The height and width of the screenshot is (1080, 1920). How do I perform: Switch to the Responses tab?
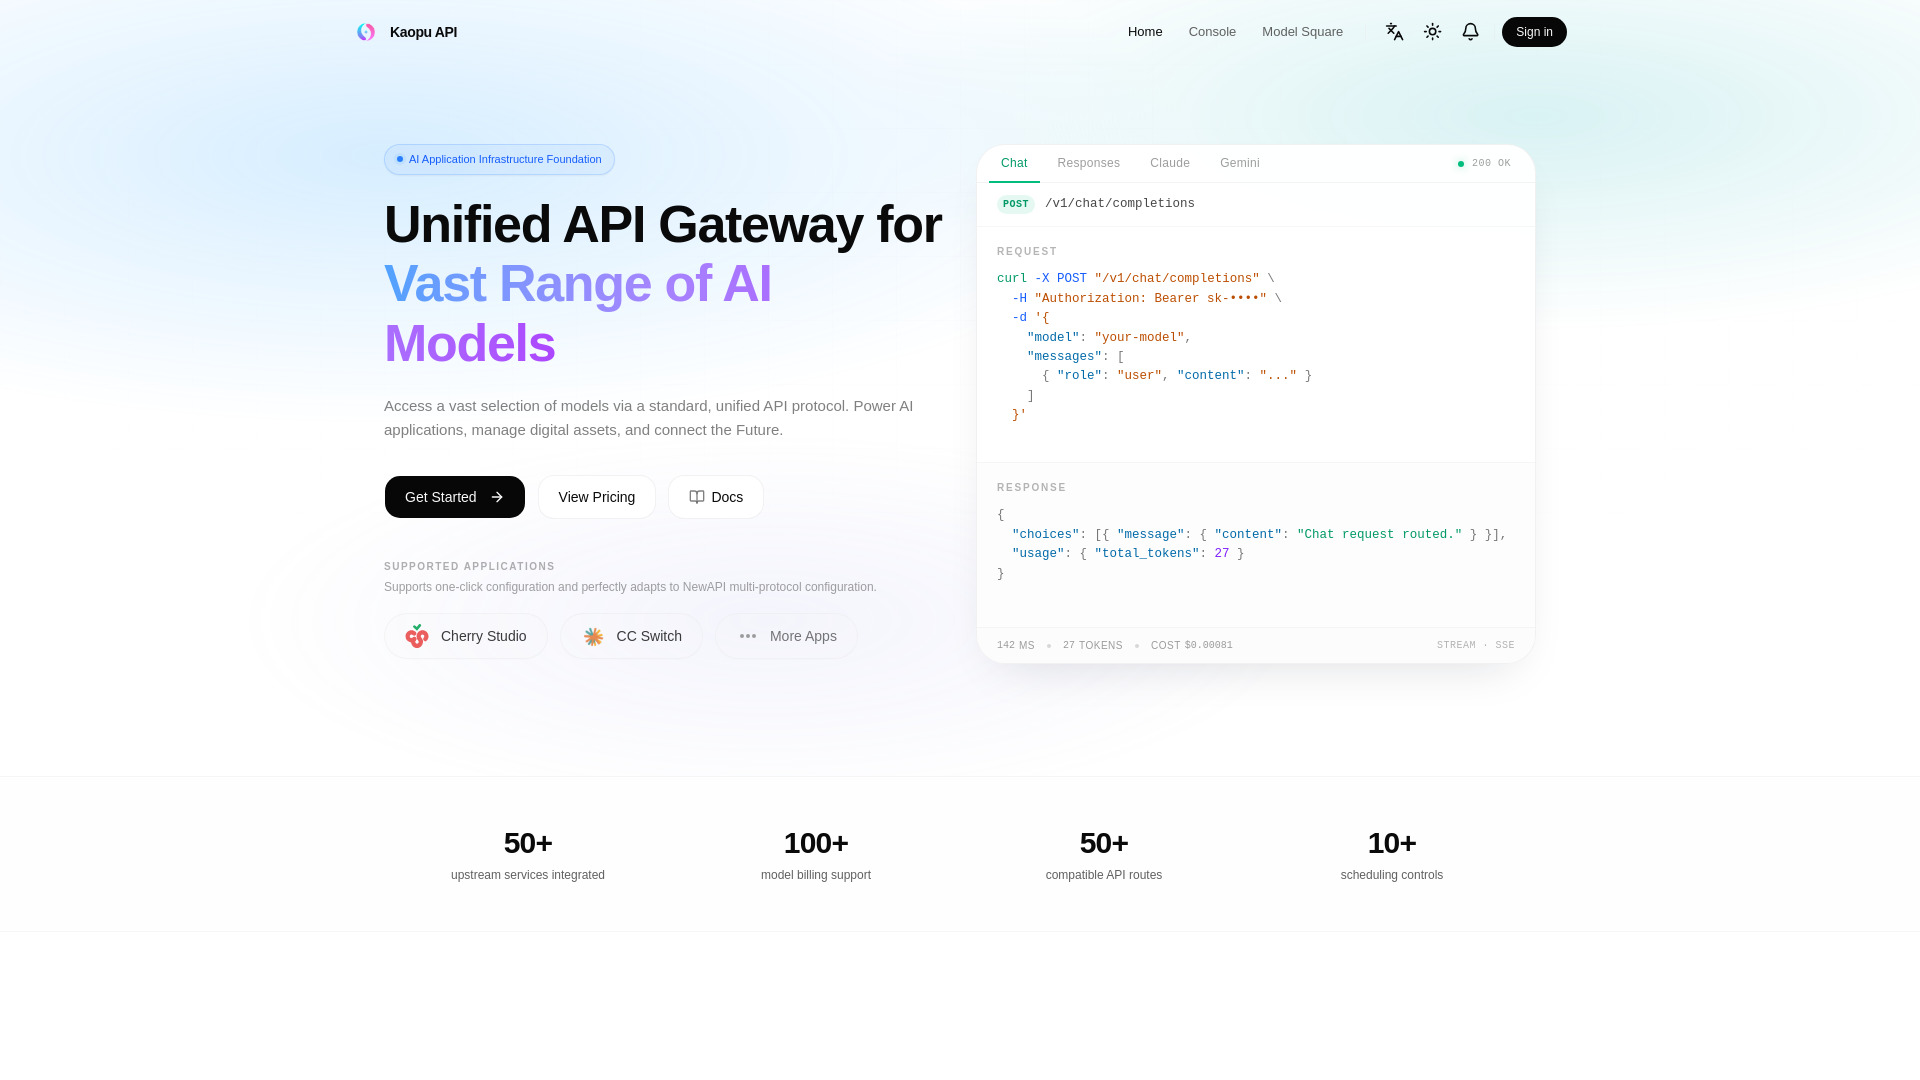tap(1089, 163)
